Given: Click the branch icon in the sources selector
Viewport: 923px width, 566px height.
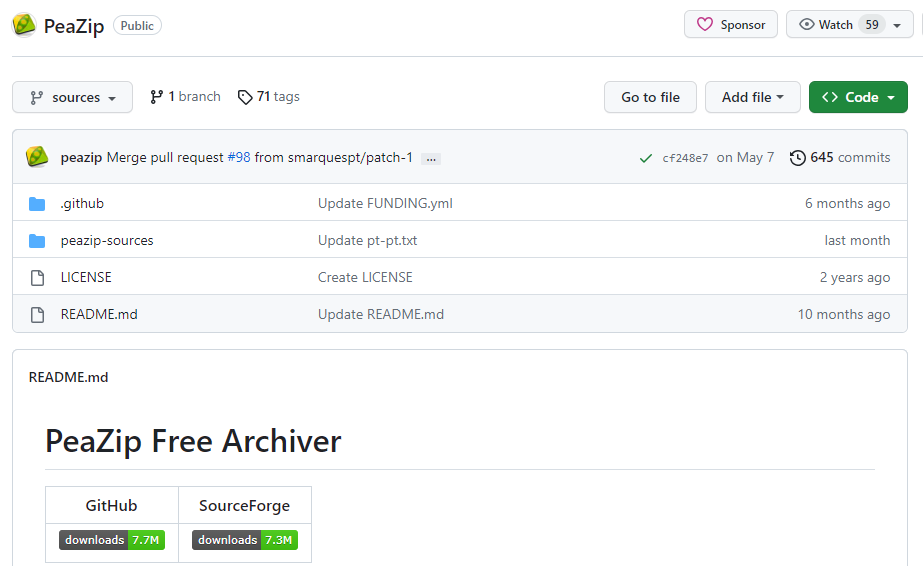Looking at the screenshot, I should coord(36,98).
